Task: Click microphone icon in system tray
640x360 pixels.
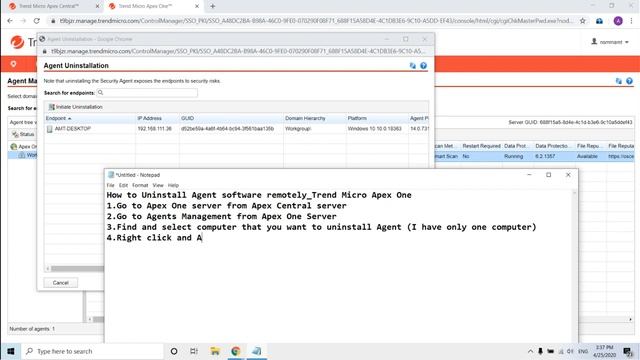Action: click(x=540, y=351)
